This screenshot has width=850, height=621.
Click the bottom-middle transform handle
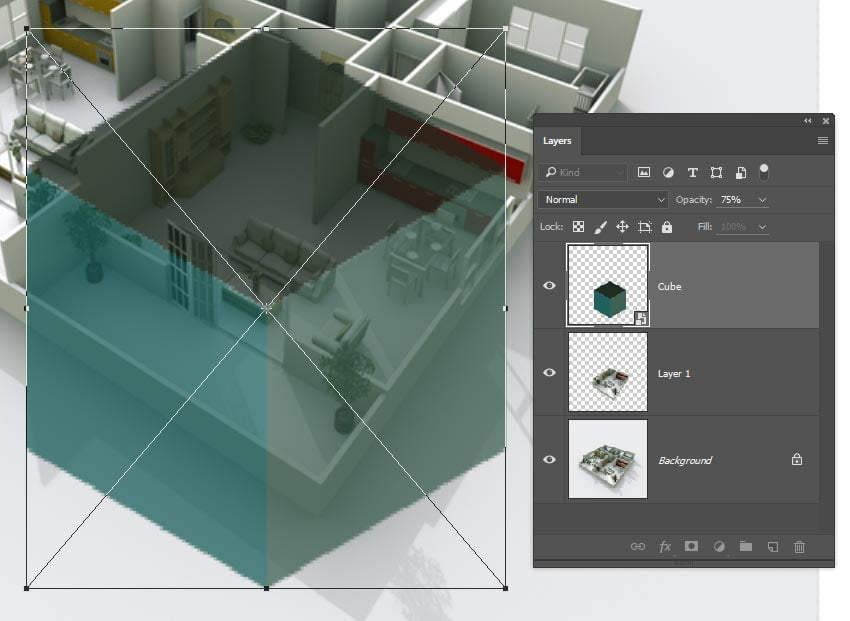pyautogui.click(x=266, y=588)
